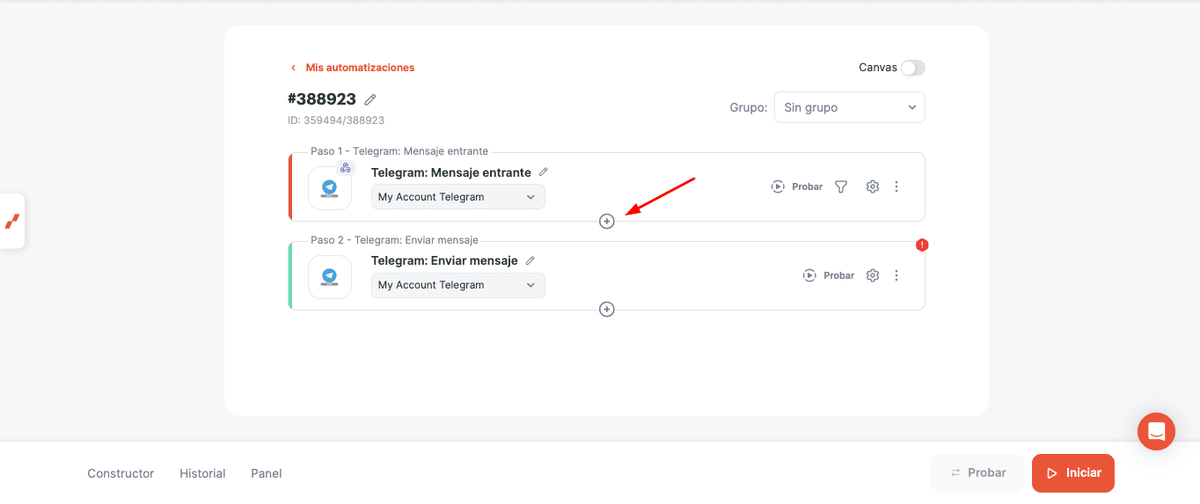Open more options for Enviar mensaje step

pyautogui.click(x=896, y=275)
